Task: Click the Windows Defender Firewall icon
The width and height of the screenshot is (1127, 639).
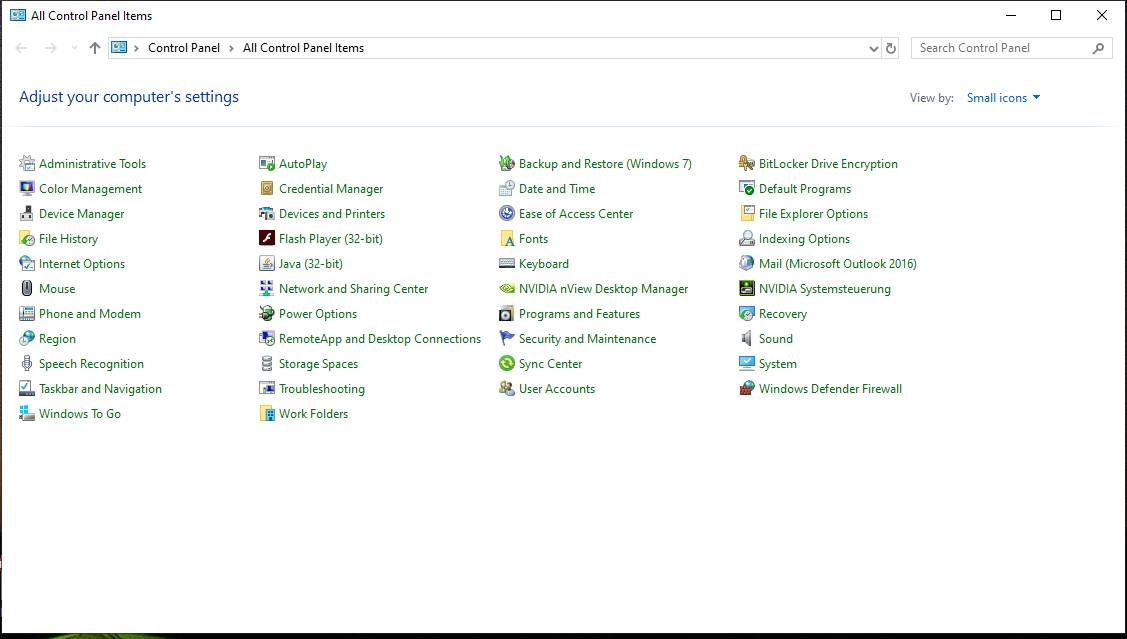Action: [747, 389]
